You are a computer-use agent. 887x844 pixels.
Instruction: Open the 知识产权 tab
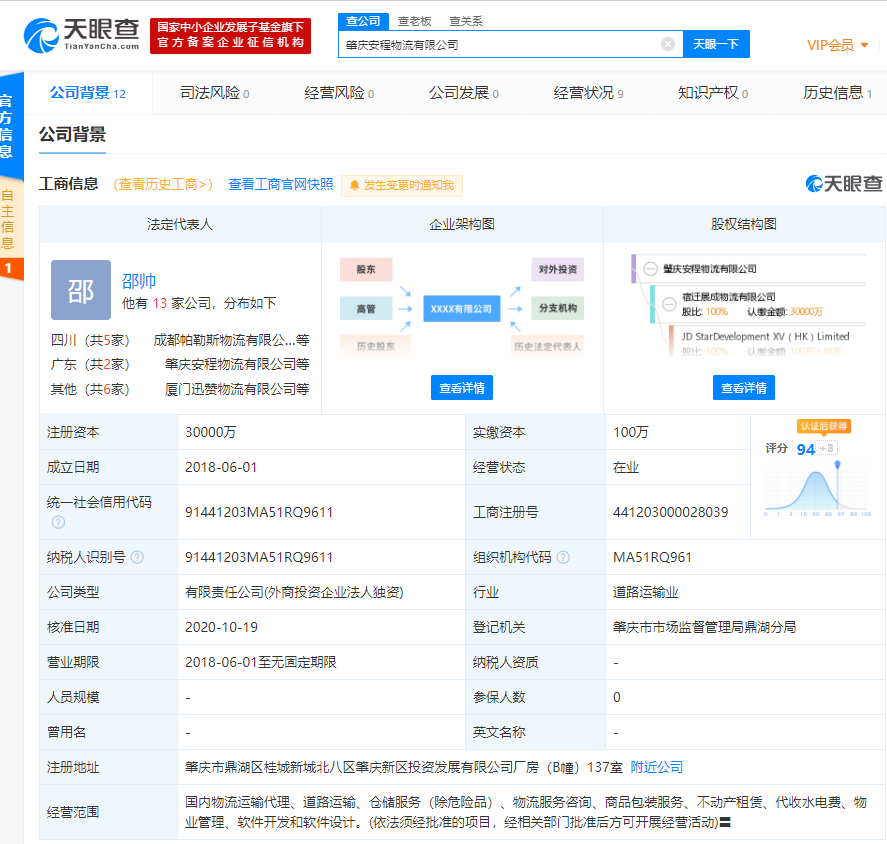tap(713, 93)
